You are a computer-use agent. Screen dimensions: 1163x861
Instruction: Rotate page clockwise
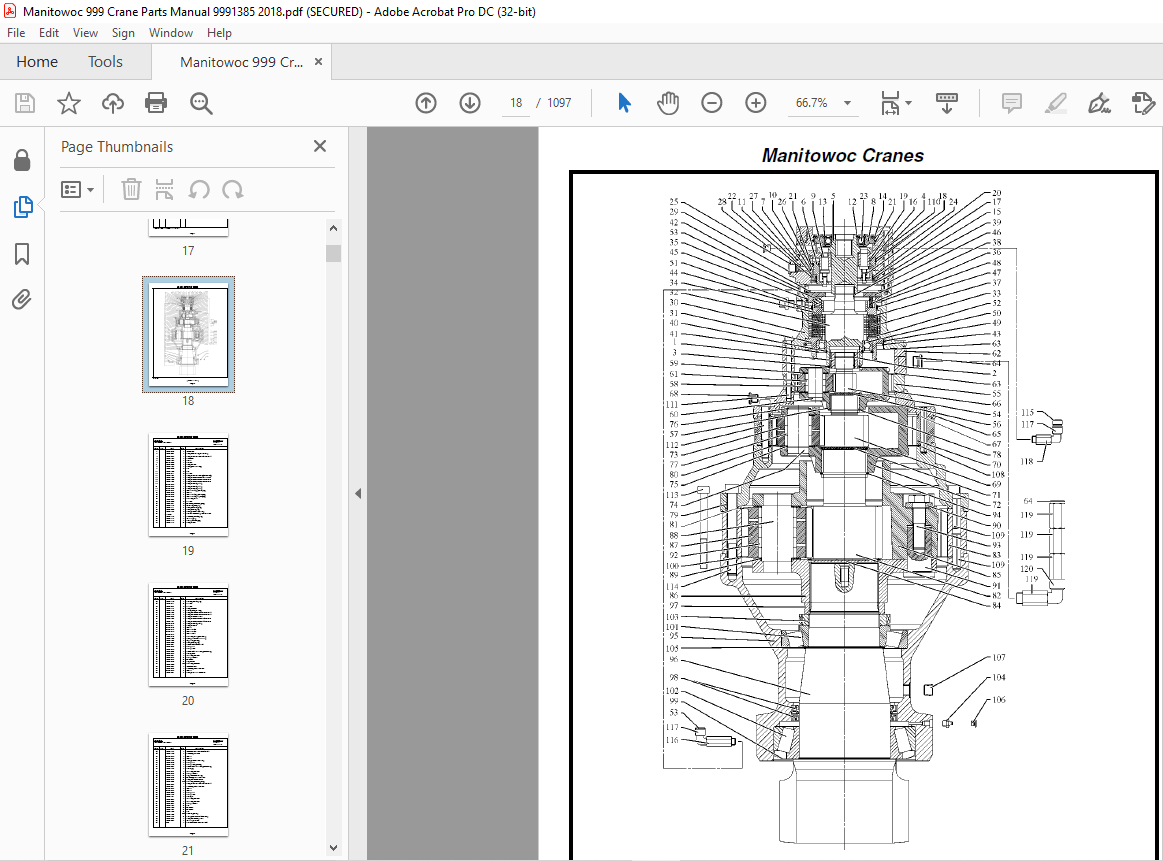tap(233, 190)
